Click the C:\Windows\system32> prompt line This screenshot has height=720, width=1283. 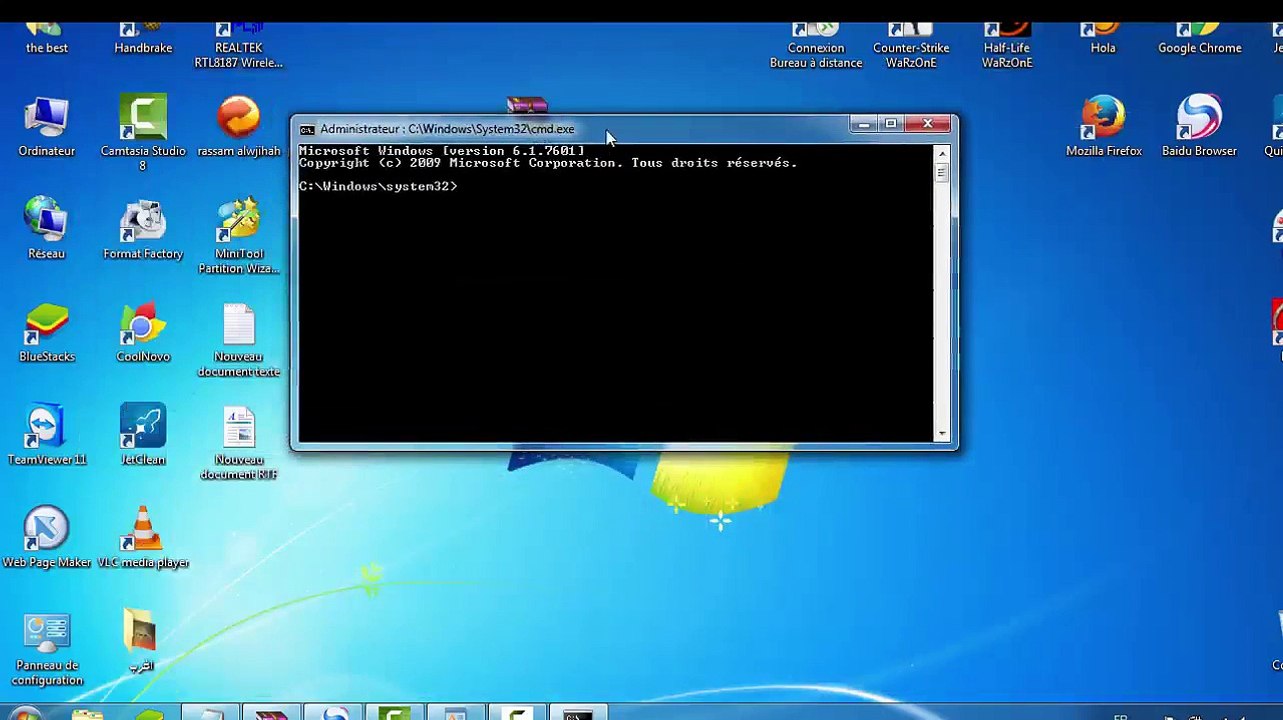378,187
